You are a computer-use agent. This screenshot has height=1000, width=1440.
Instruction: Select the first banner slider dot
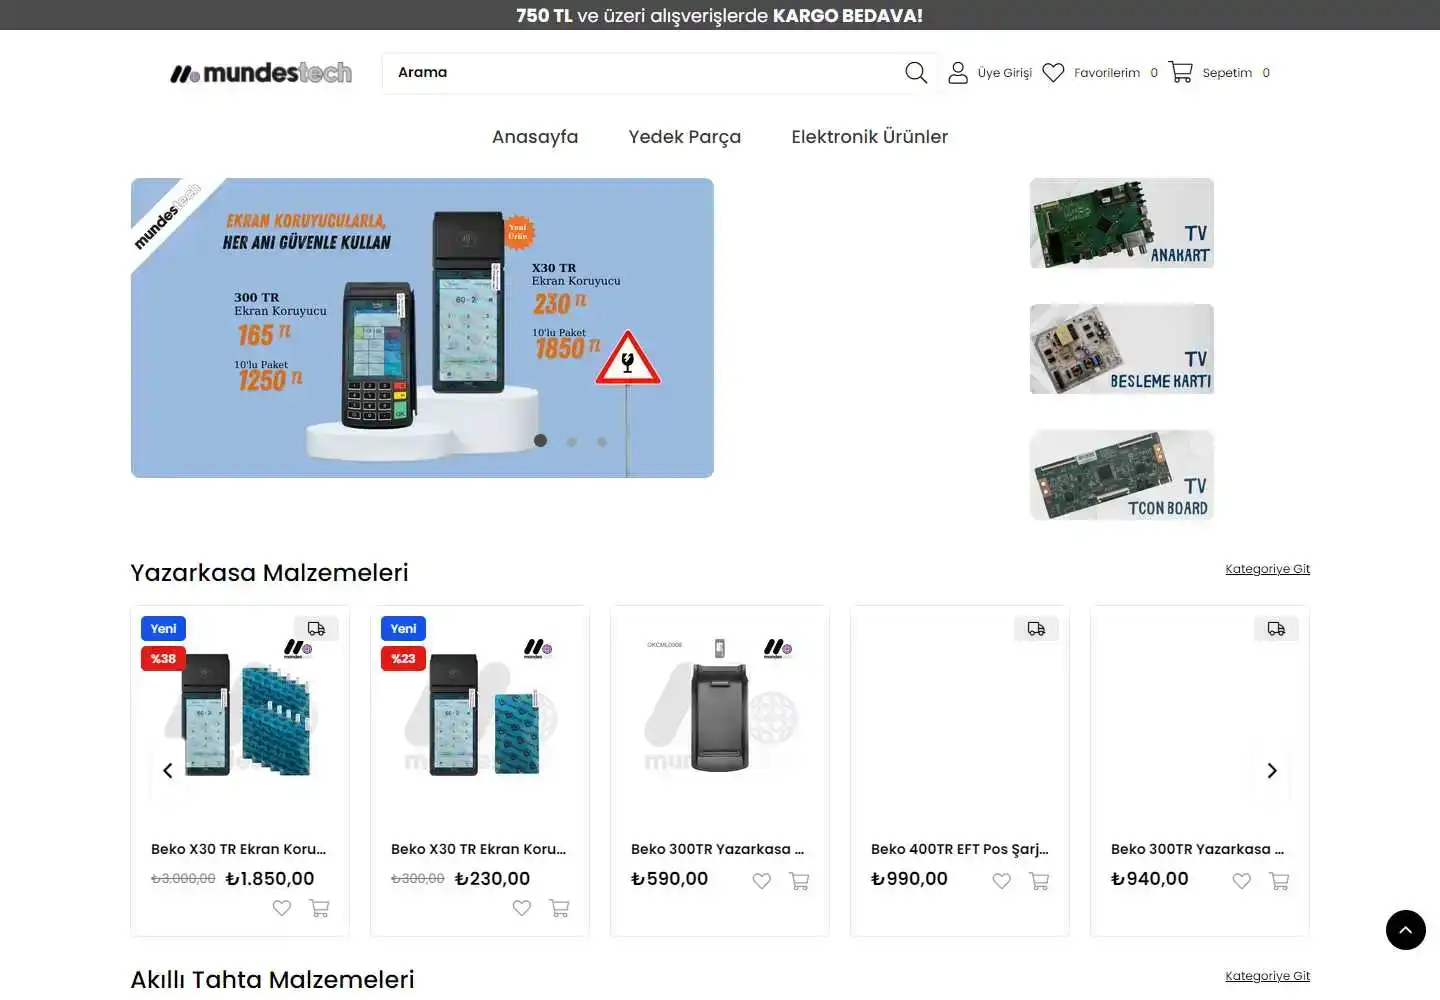541,441
